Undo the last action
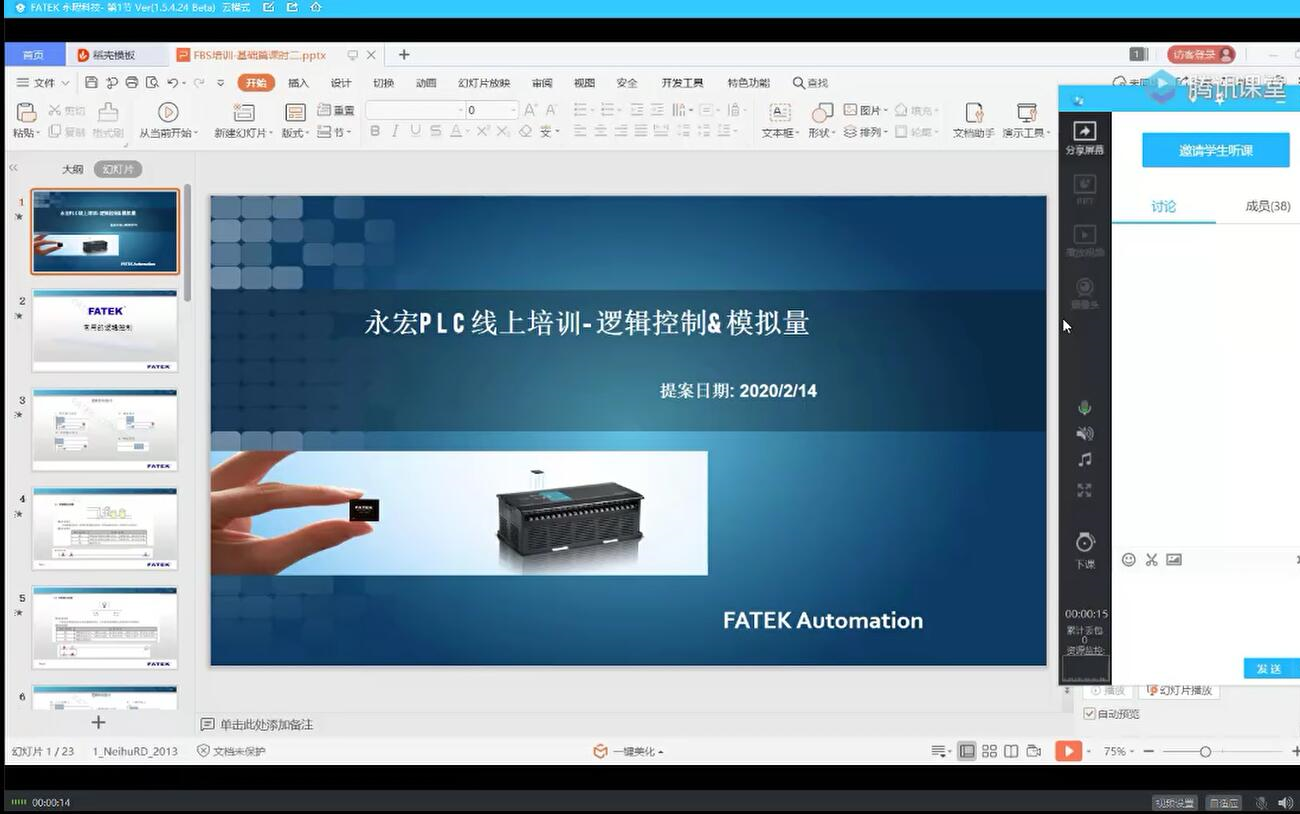 coord(172,83)
